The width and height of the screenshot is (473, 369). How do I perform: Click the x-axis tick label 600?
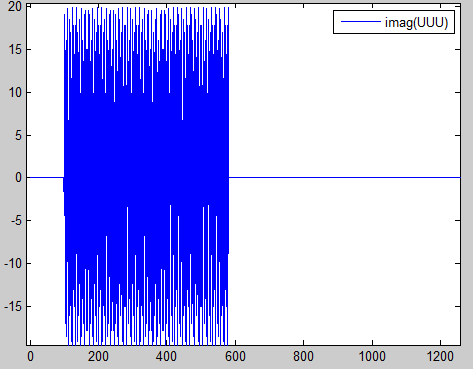pyautogui.click(x=235, y=357)
